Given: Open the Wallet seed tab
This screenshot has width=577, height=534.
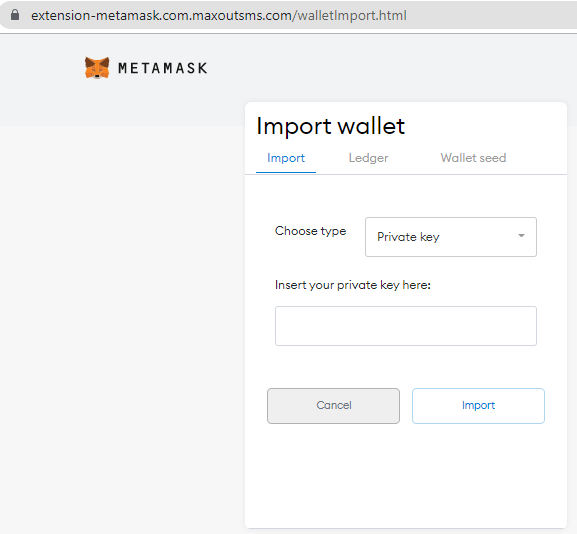Looking at the screenshot, I should (x=473, y=158).
